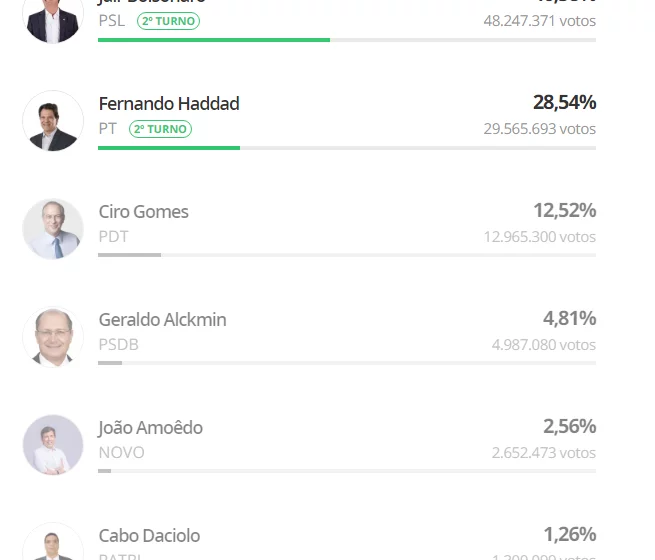Click the 2º TURNO badge beside PT
The width and height of the screenshot is (655, 560).
160,129
